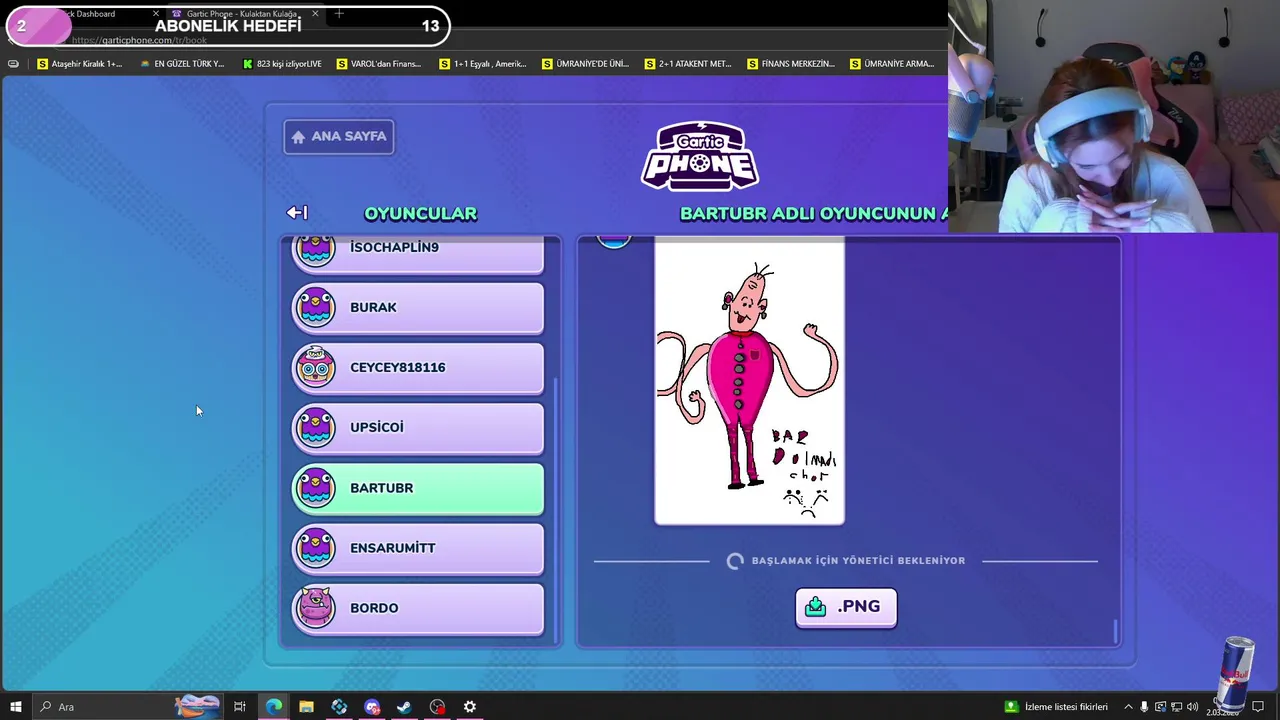Open Microsoft Edge from taskbar
This screenshot has height=720, width=1280.
click(273, 707)
